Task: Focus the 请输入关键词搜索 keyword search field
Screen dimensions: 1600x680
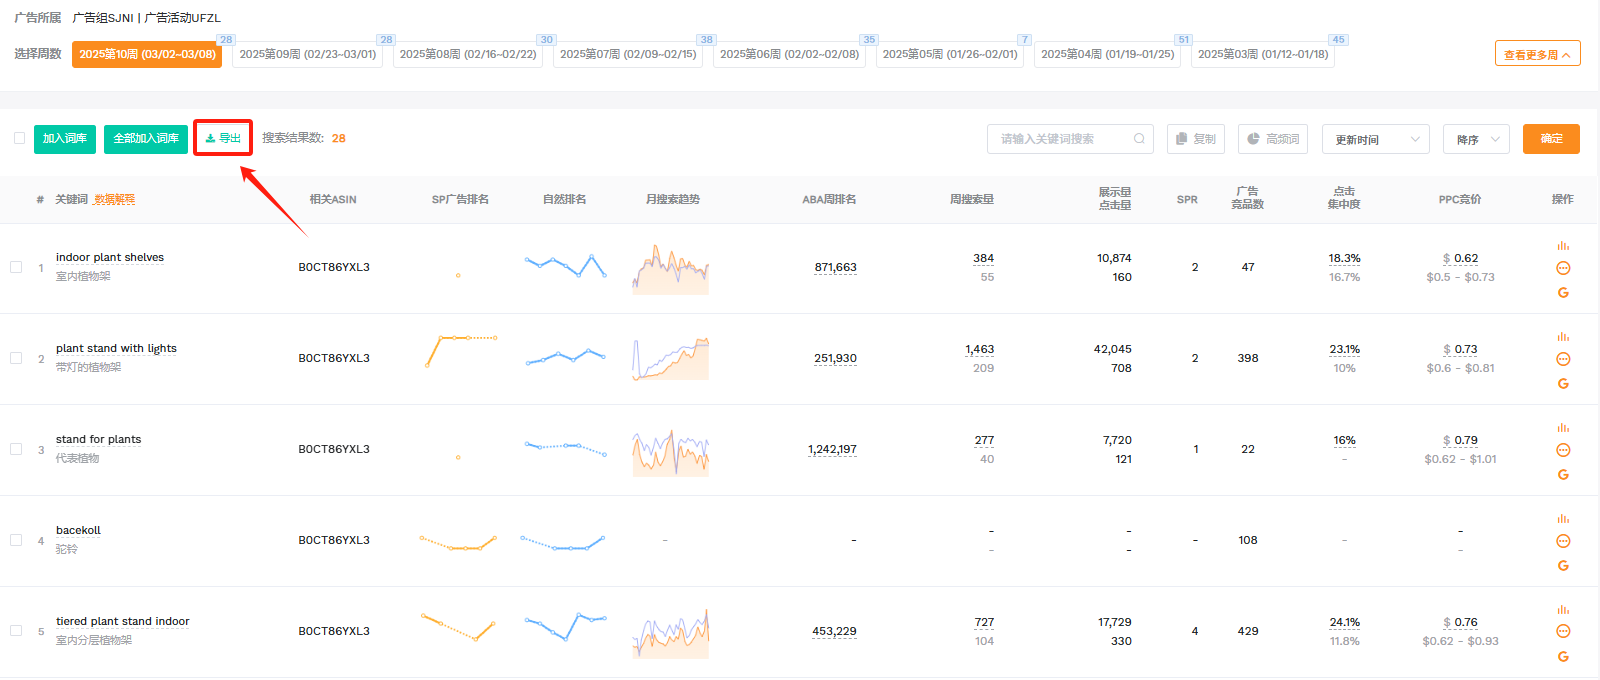Action: click(x=1060, y=139)
